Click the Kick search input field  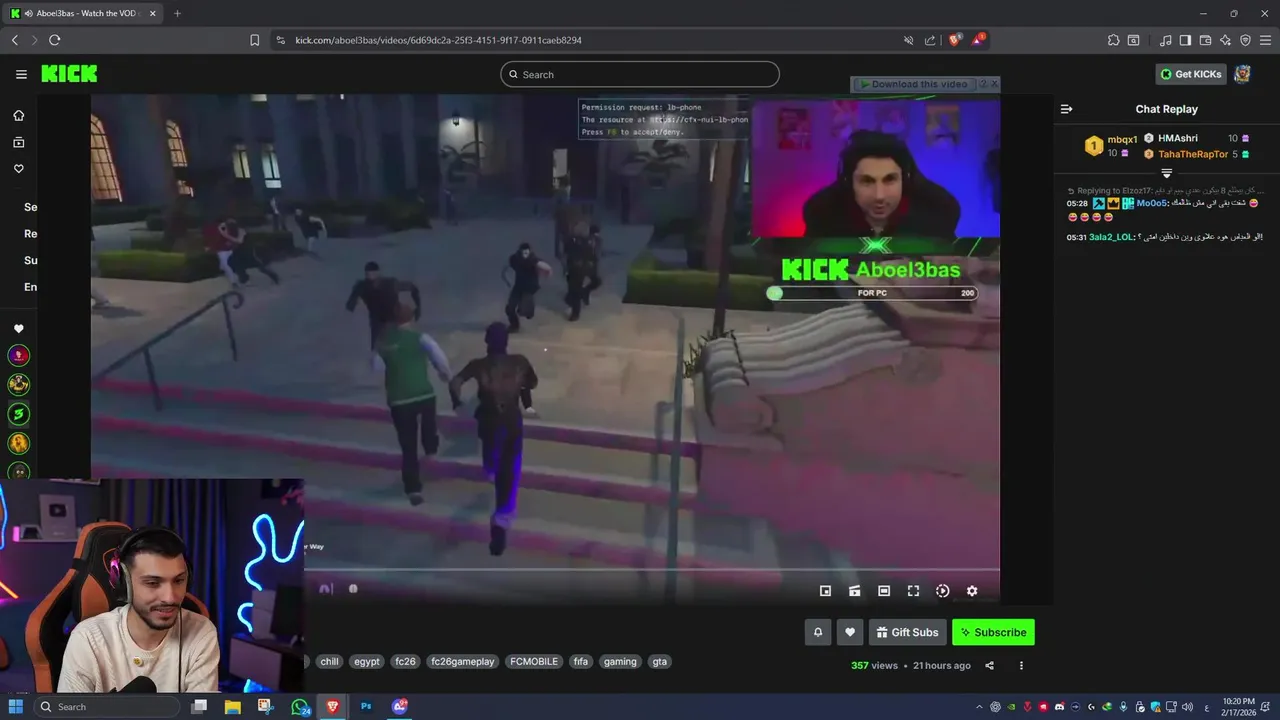[640, 74]
